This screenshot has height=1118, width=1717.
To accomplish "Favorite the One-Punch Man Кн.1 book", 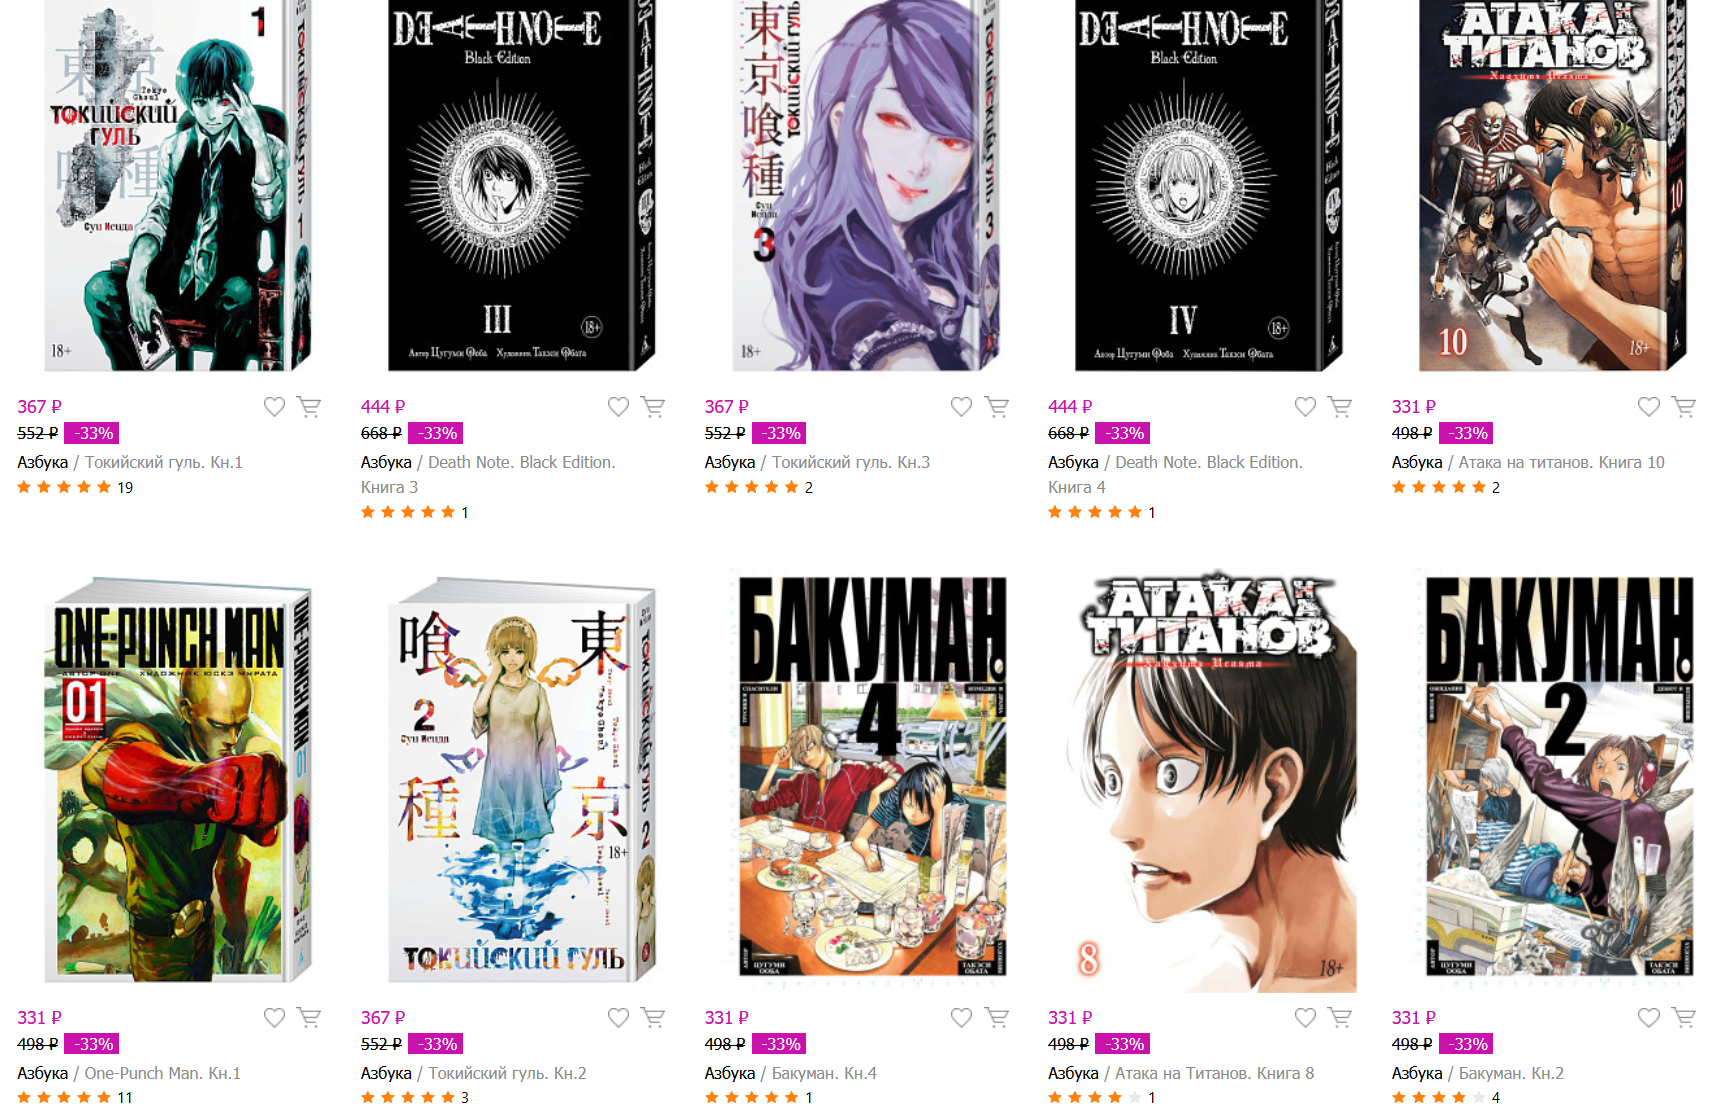I will (274, 1018).
